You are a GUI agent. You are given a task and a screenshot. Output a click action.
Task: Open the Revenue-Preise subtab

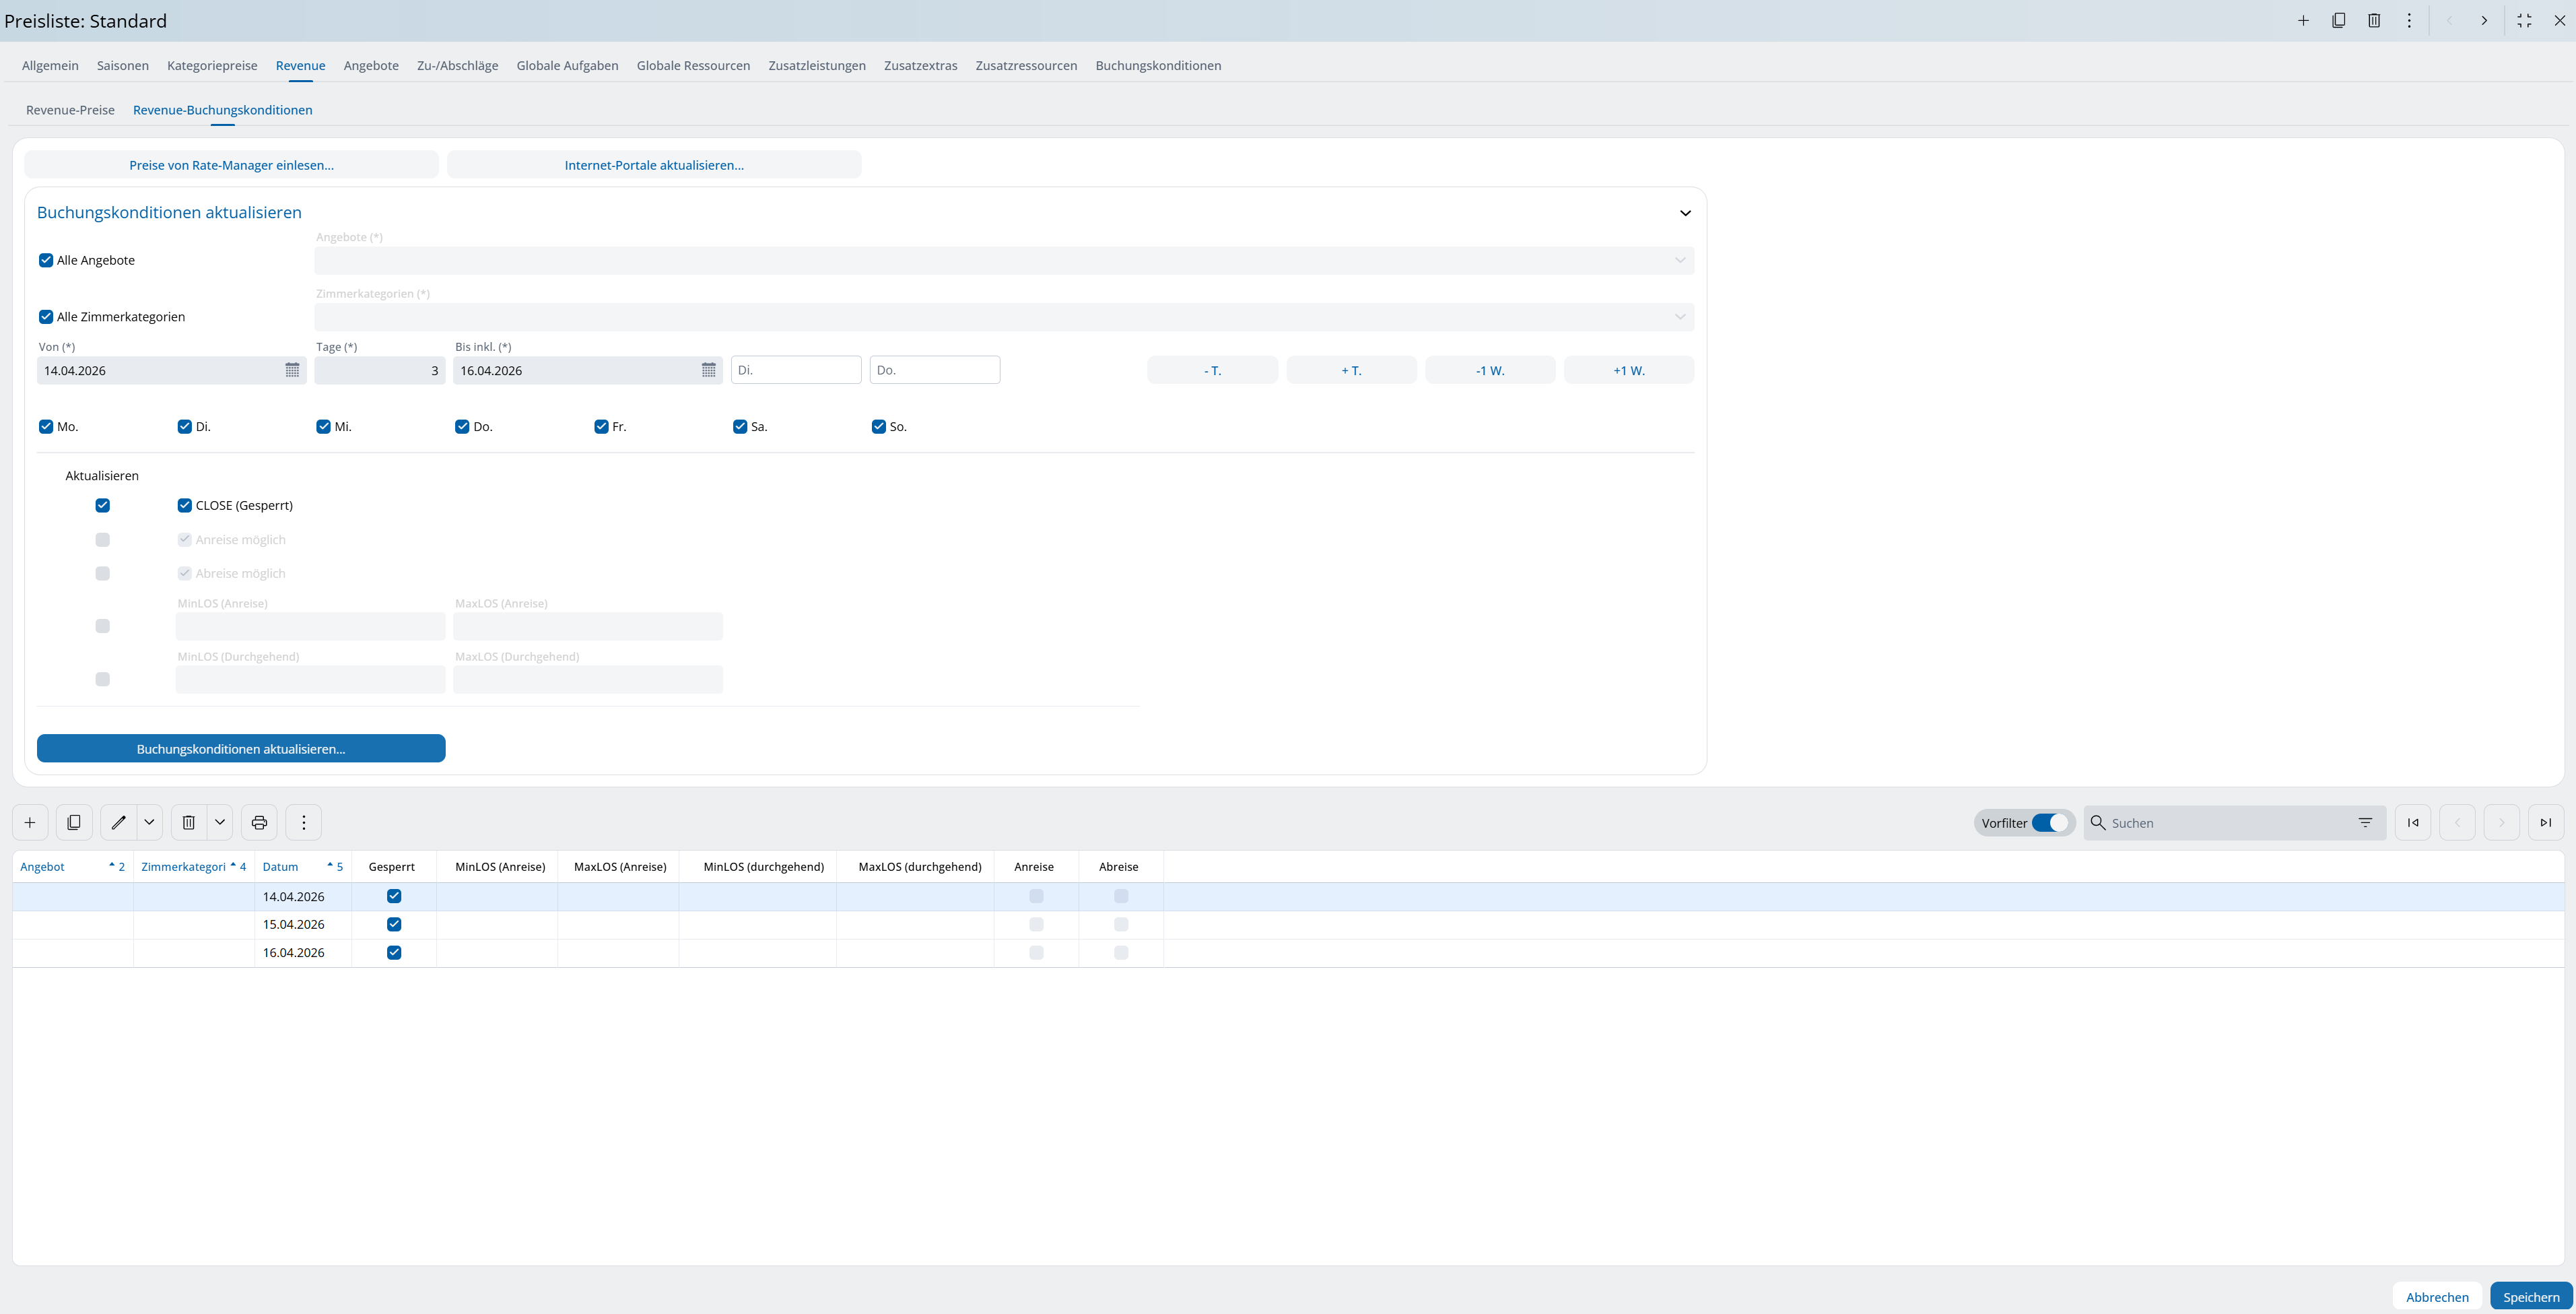[70, 110]
